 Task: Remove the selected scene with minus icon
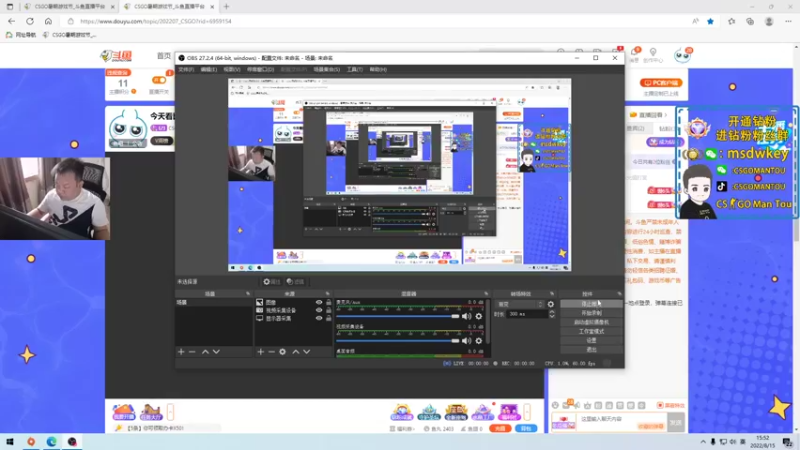click(192, 352)
